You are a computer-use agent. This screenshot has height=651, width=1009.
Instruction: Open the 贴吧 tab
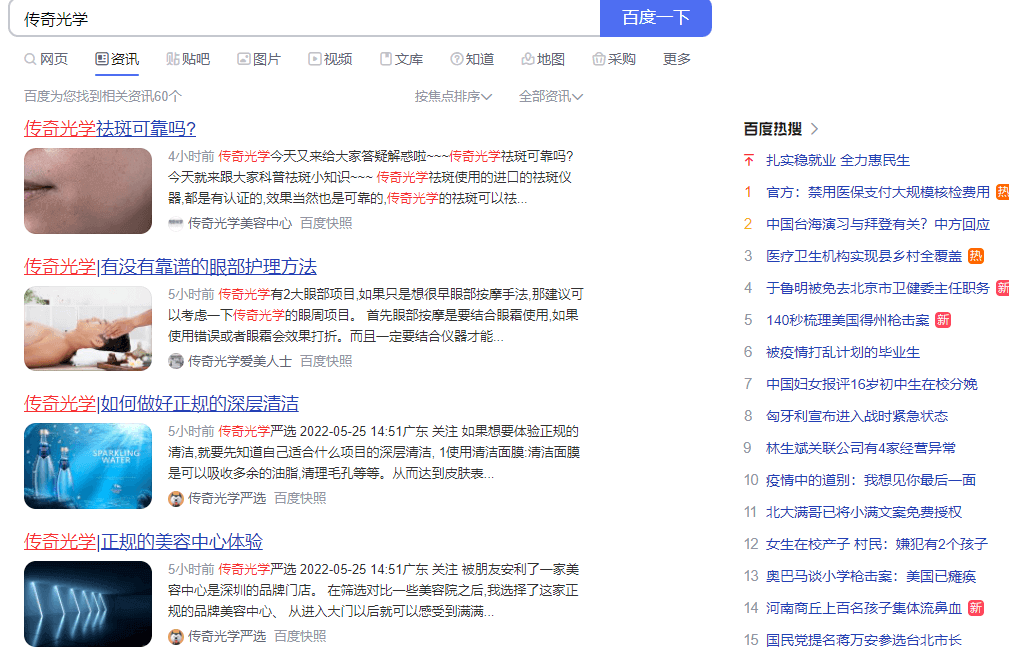pyautogui.click(x=187, y=59)
